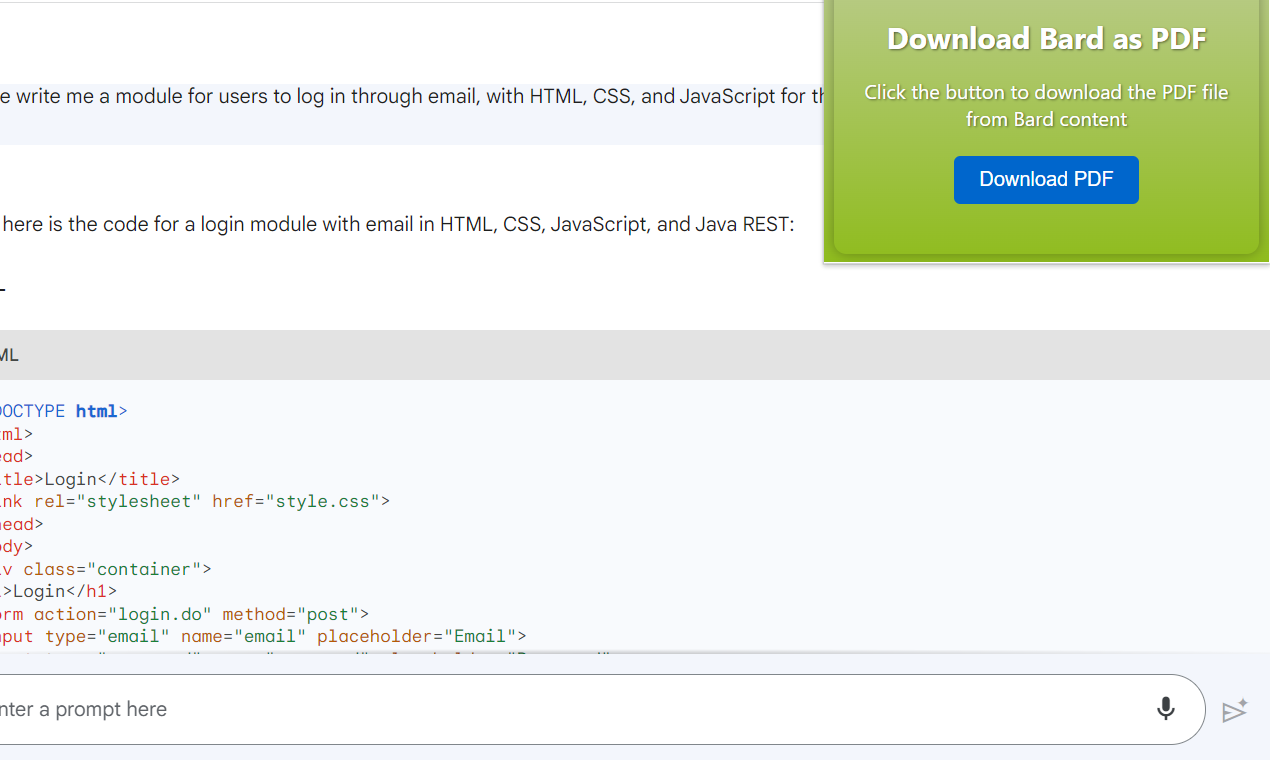Click the user prompt message text
Screen dimensions: 1270x760
412,97
